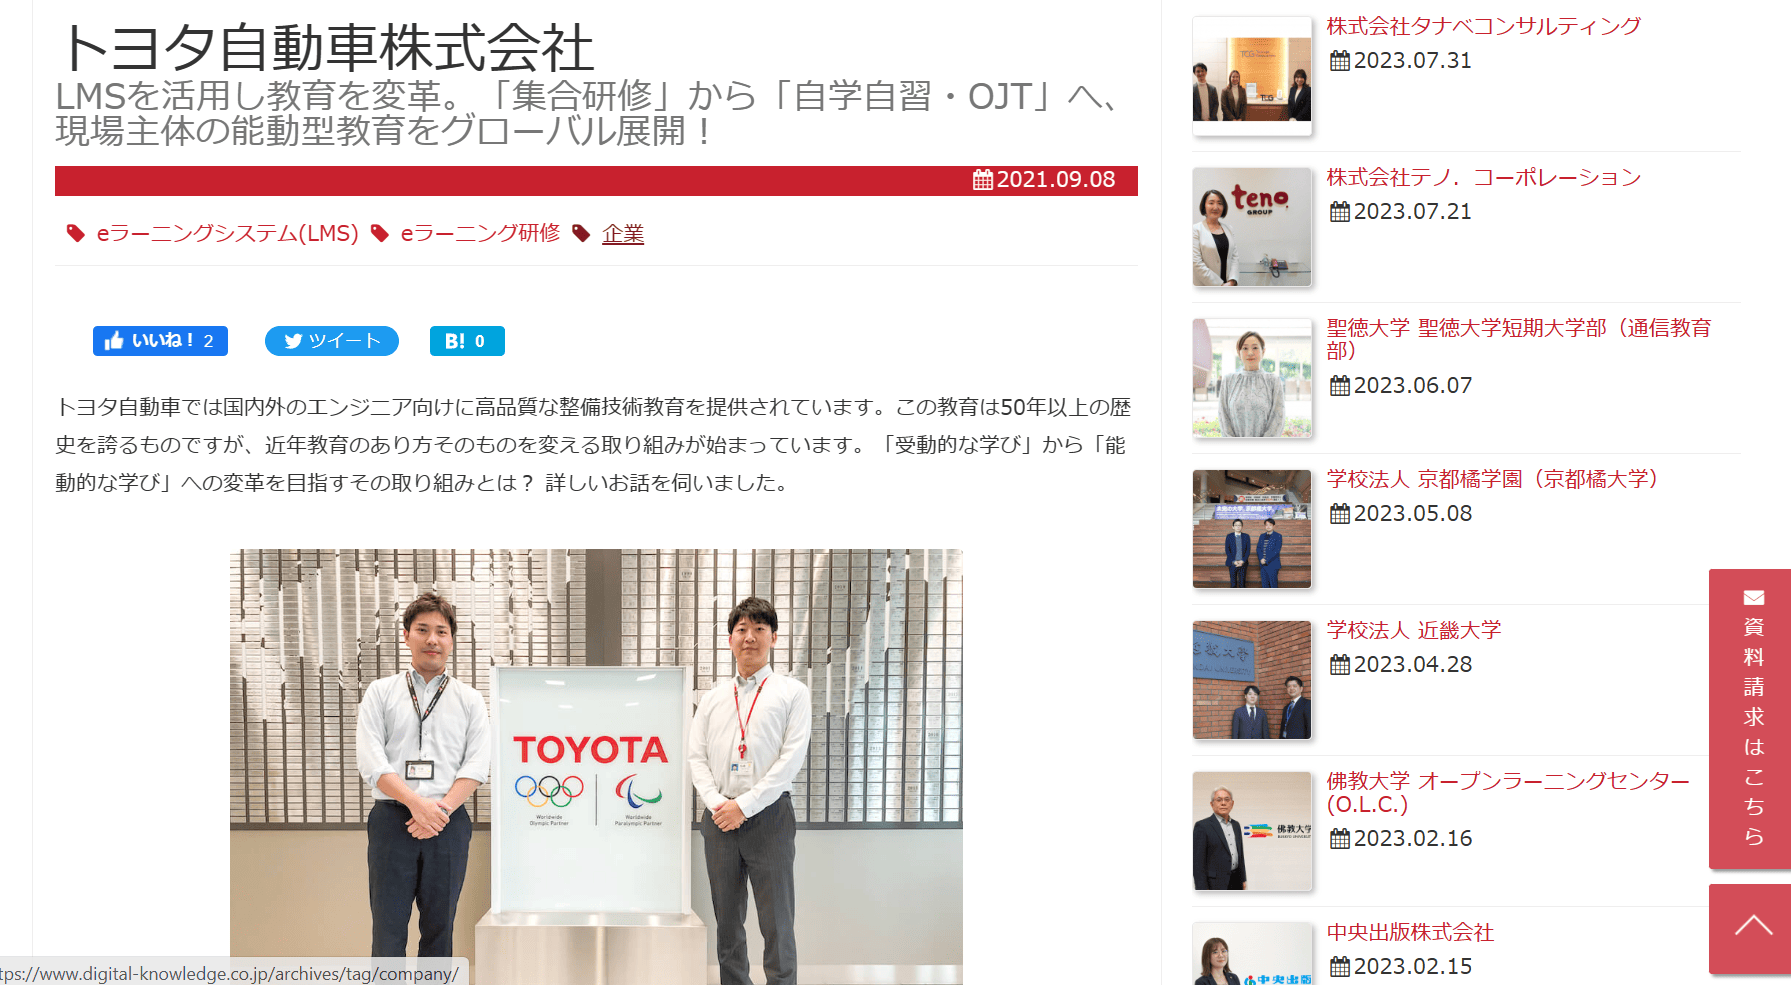The width and height of the screenshot is (1791, 985).
Task: Open the 企業 tag link
Action: [623, 233]
